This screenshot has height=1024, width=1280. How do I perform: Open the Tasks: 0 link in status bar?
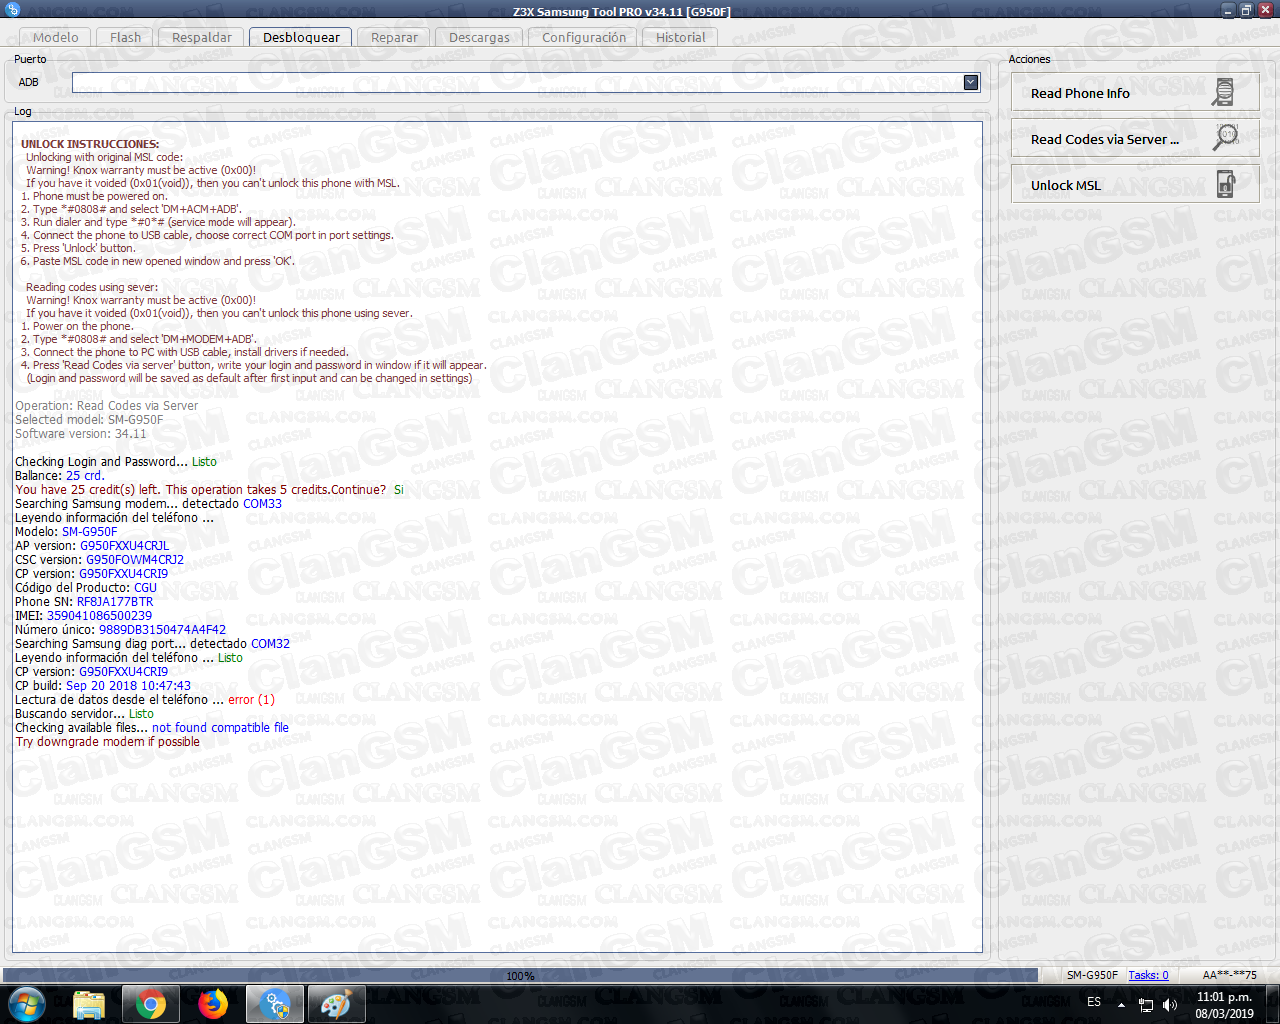point(1148,975)
